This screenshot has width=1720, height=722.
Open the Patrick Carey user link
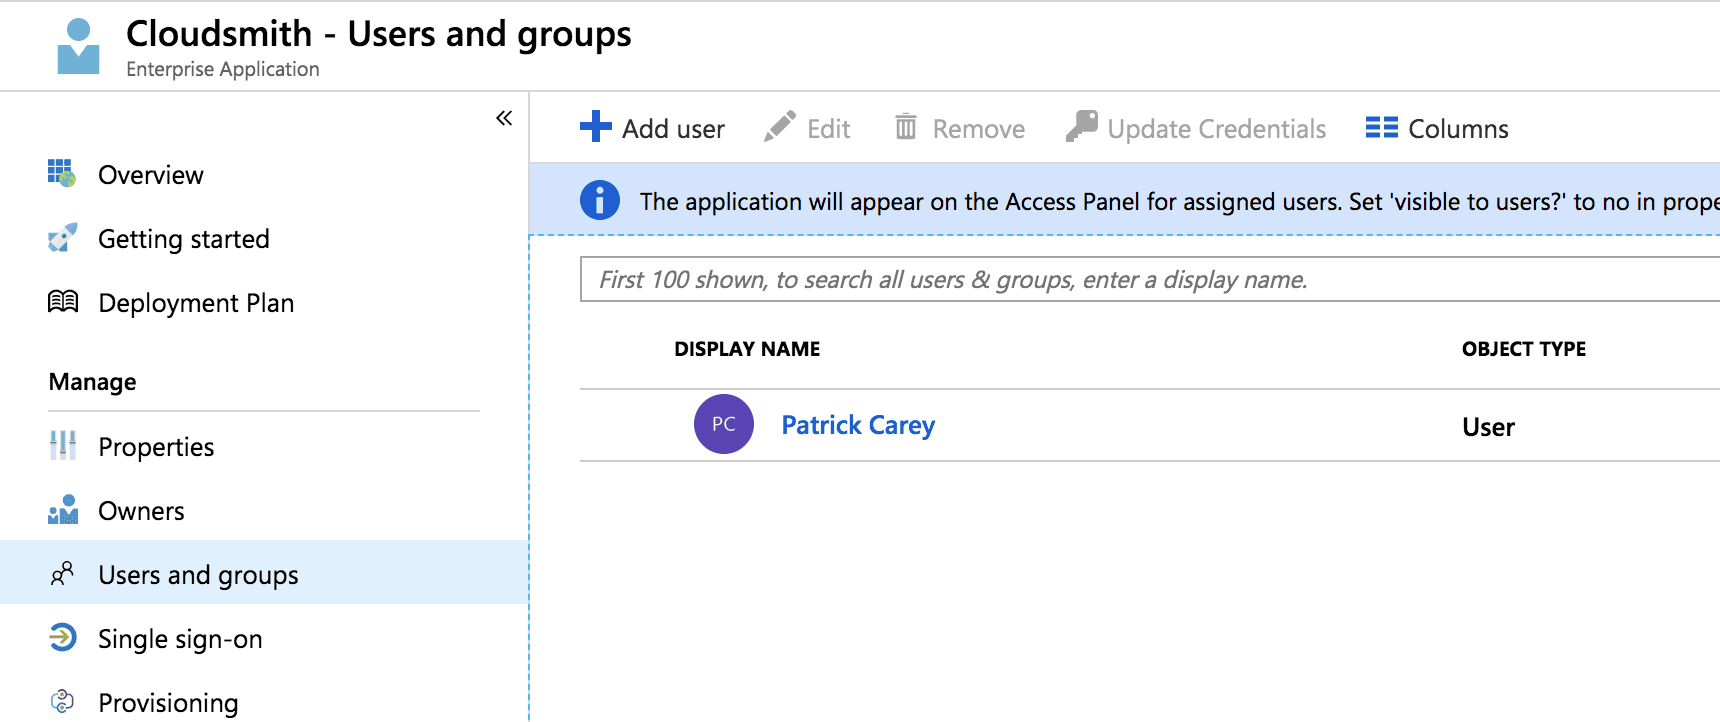coord(858,425)
